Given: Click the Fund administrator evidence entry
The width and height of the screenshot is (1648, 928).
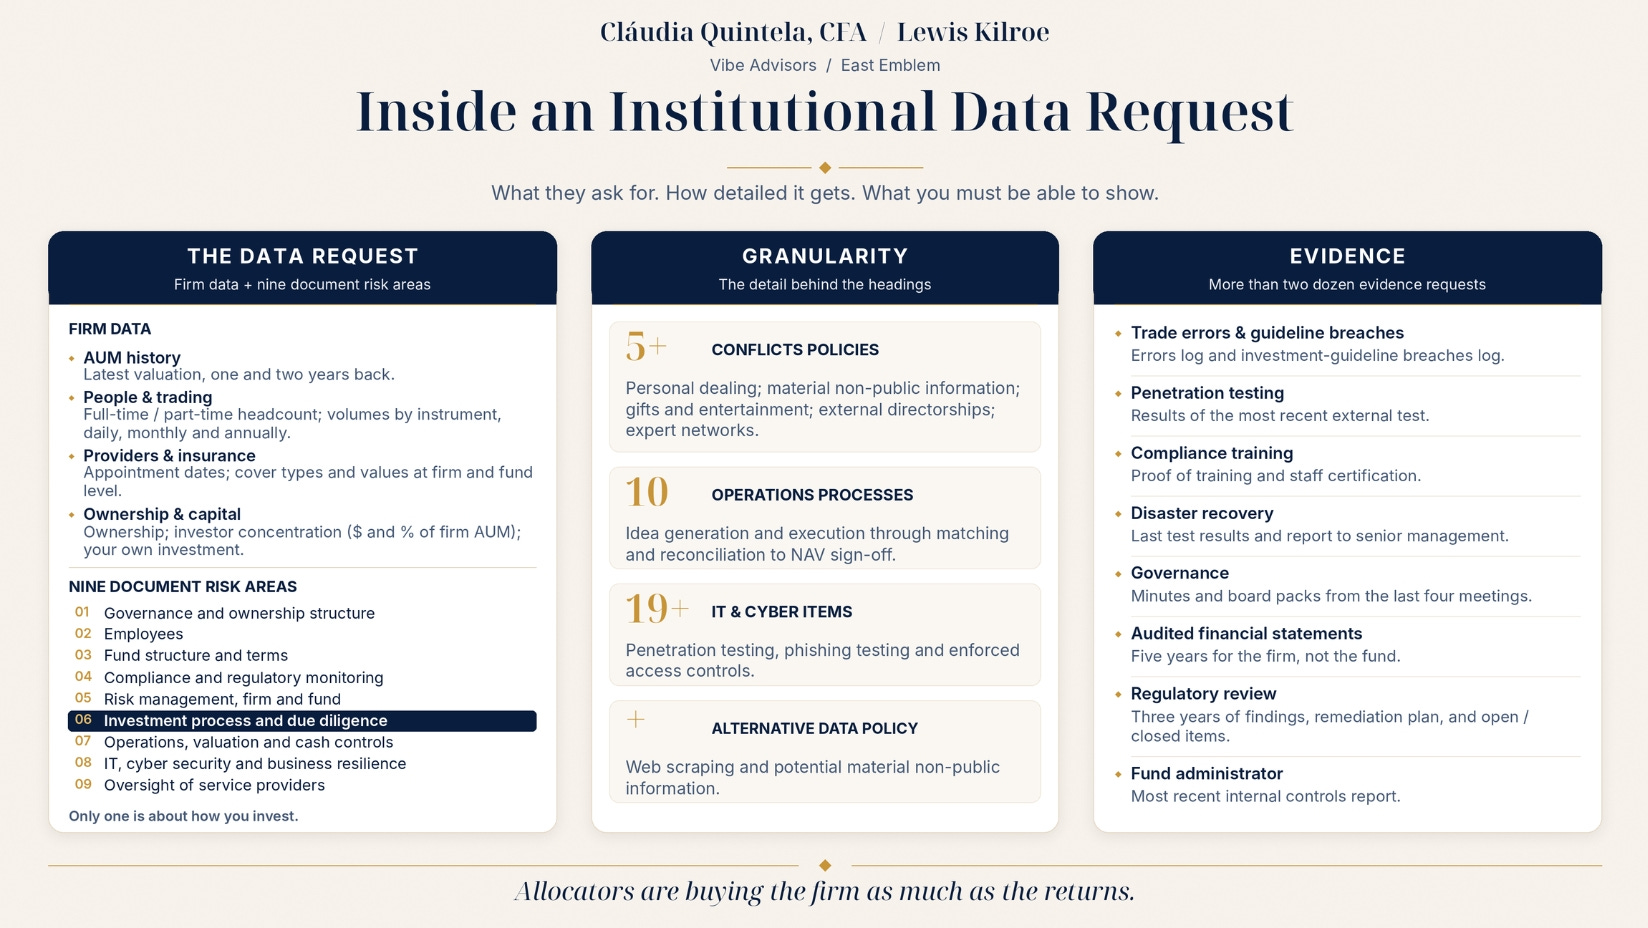Looking at the screenshot, I should tap(1347, 785).
